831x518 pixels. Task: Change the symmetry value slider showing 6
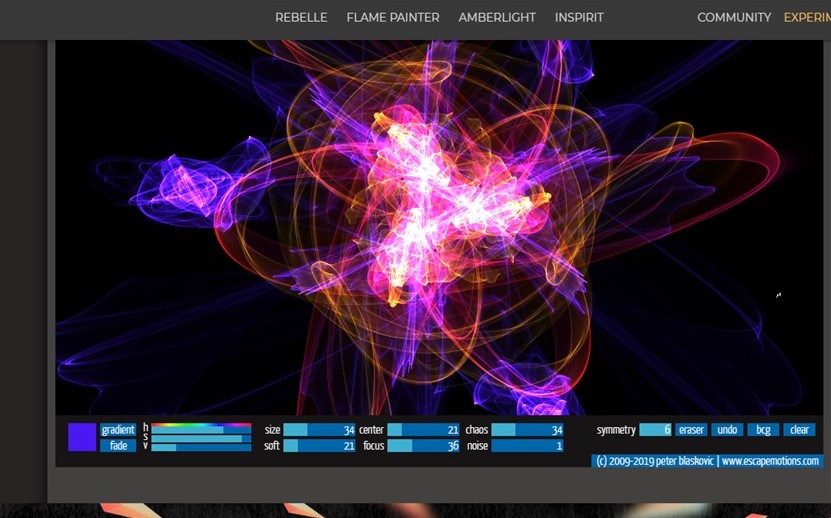(x=656, y=430)
